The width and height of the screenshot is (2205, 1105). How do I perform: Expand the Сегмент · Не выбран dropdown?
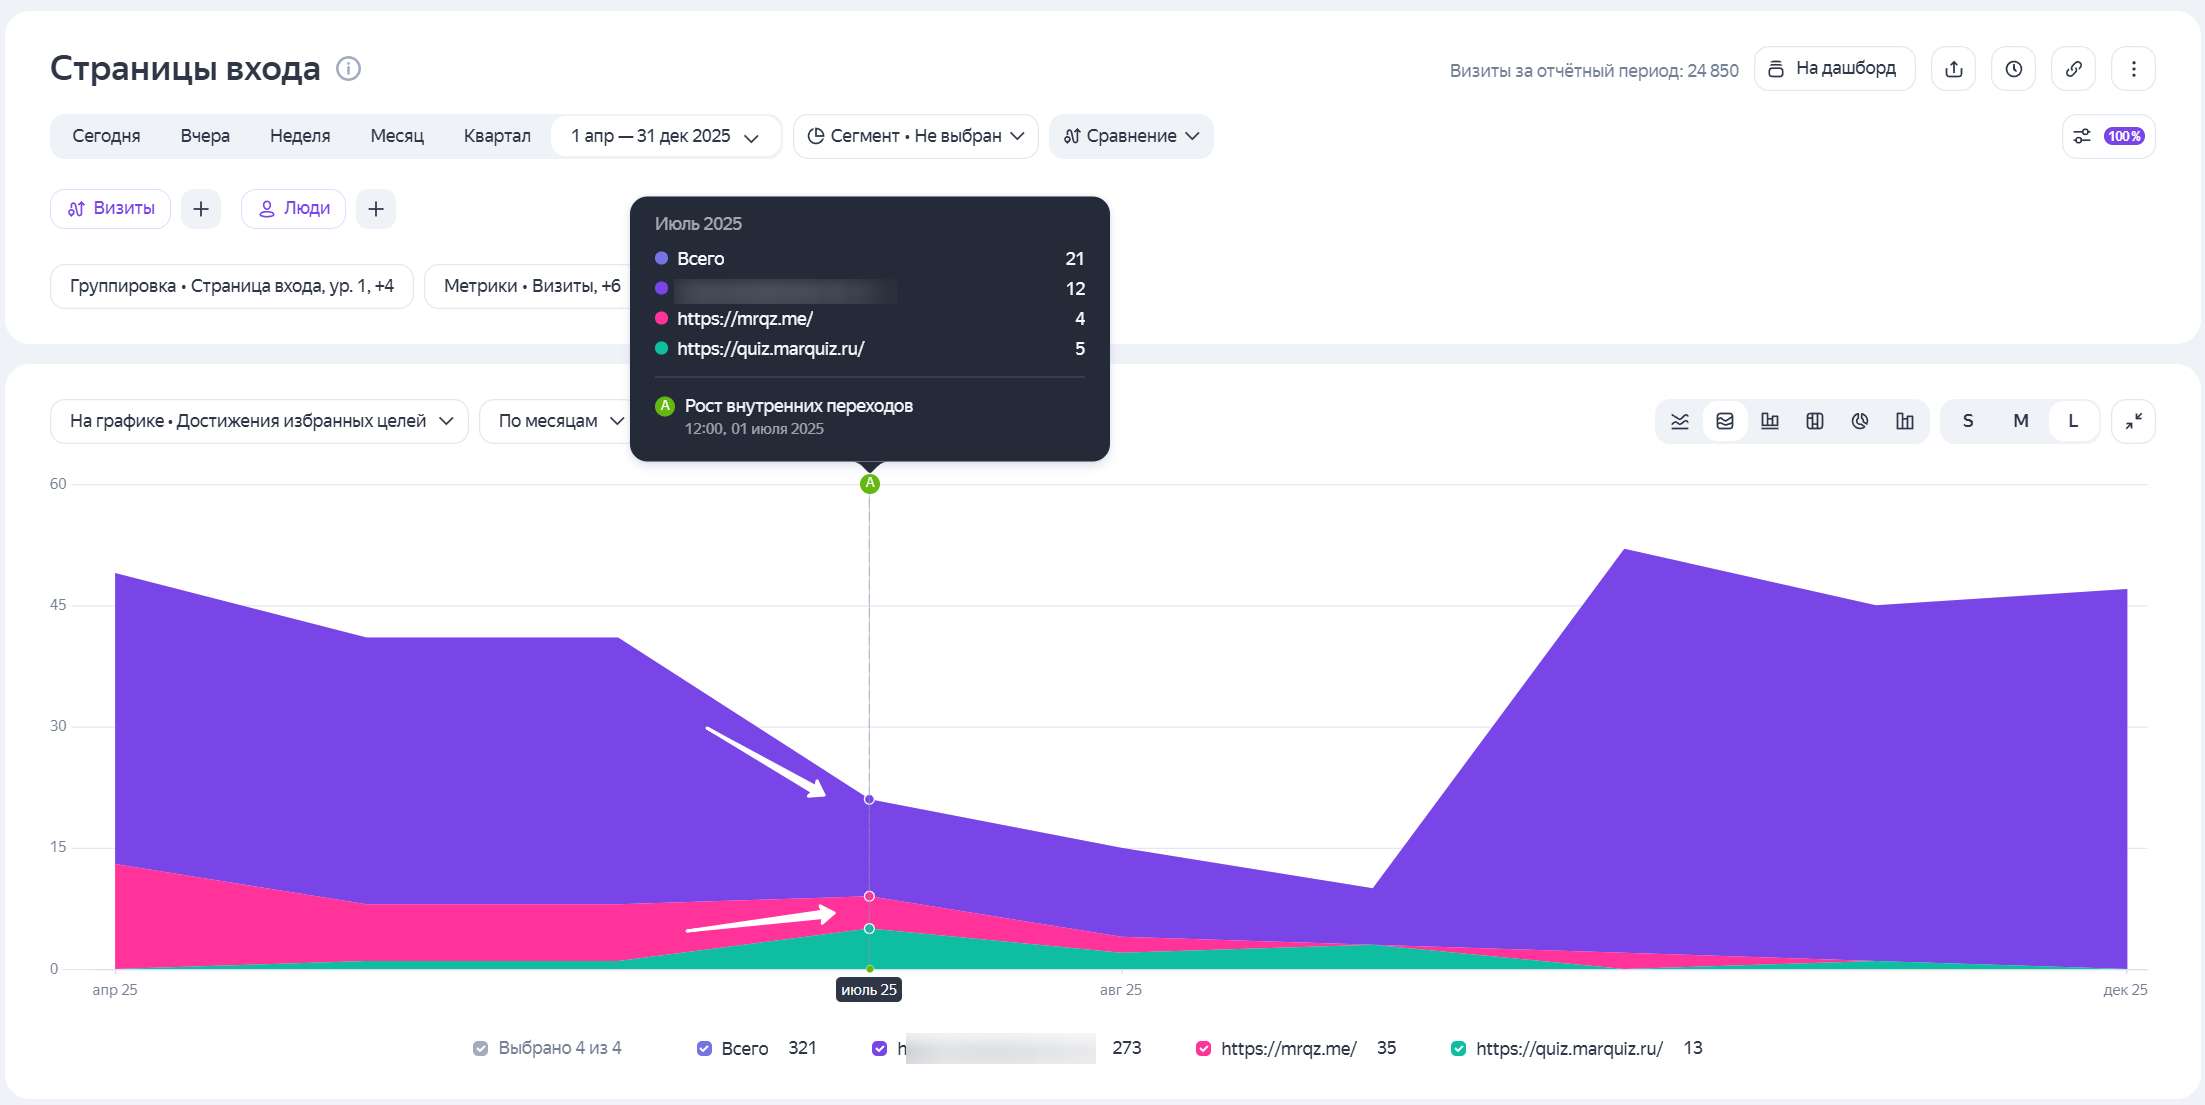916,136
